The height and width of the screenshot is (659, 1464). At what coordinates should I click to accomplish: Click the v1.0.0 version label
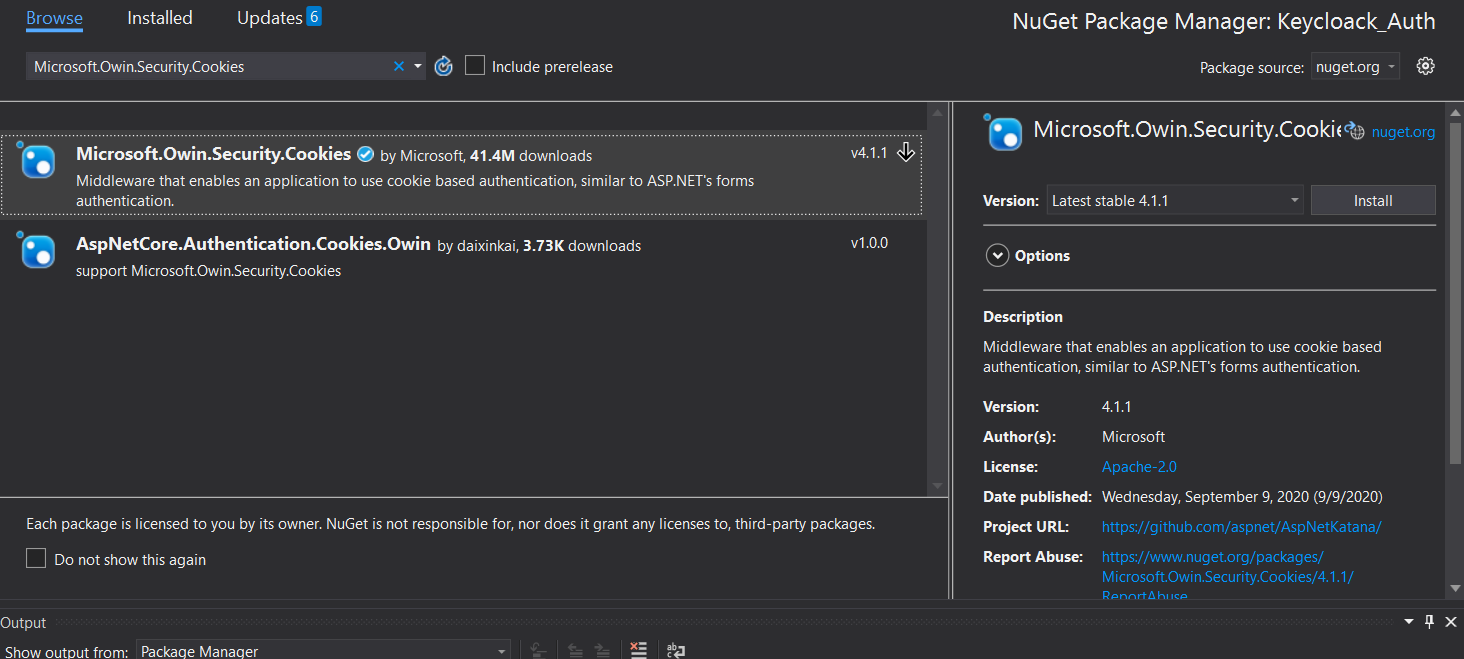pyautogui.click(x=869, y=242)
